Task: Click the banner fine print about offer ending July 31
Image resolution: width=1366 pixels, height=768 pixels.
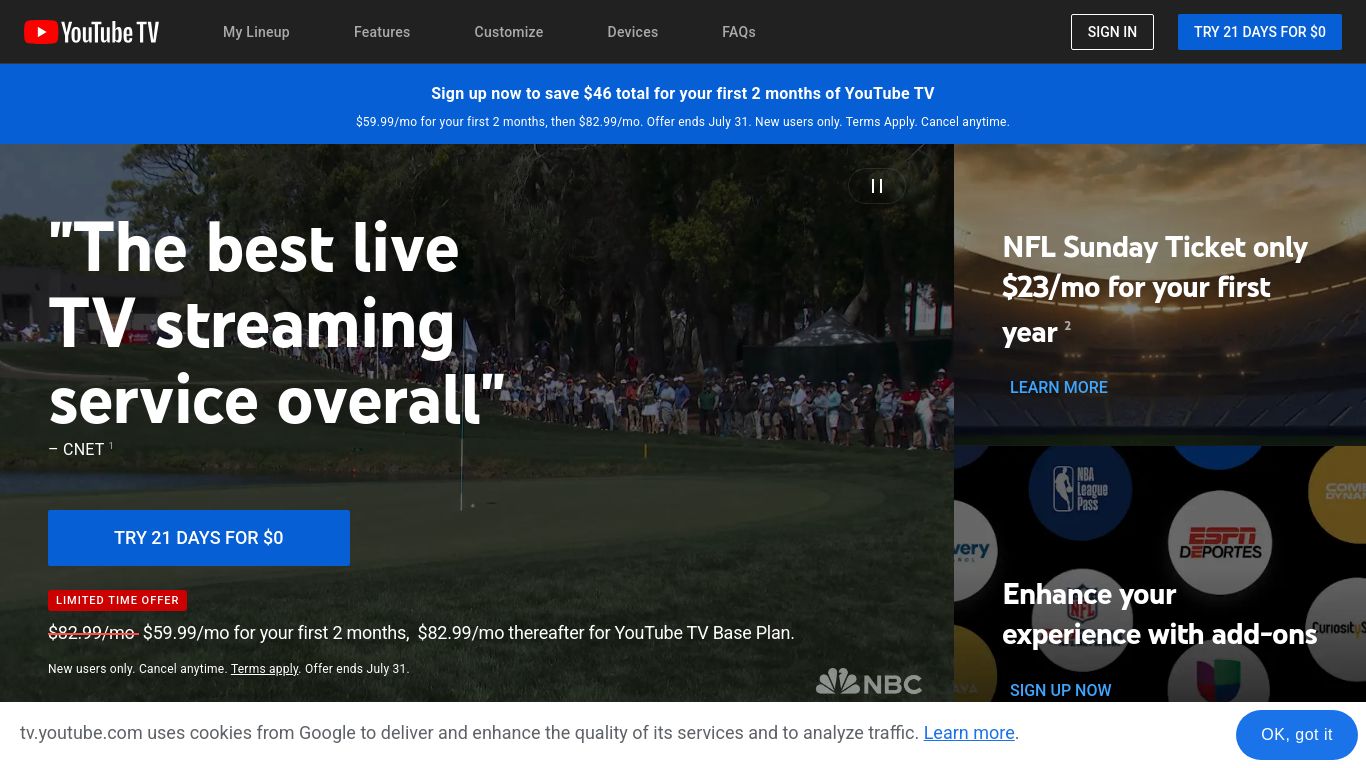Action: click(683, 122)
